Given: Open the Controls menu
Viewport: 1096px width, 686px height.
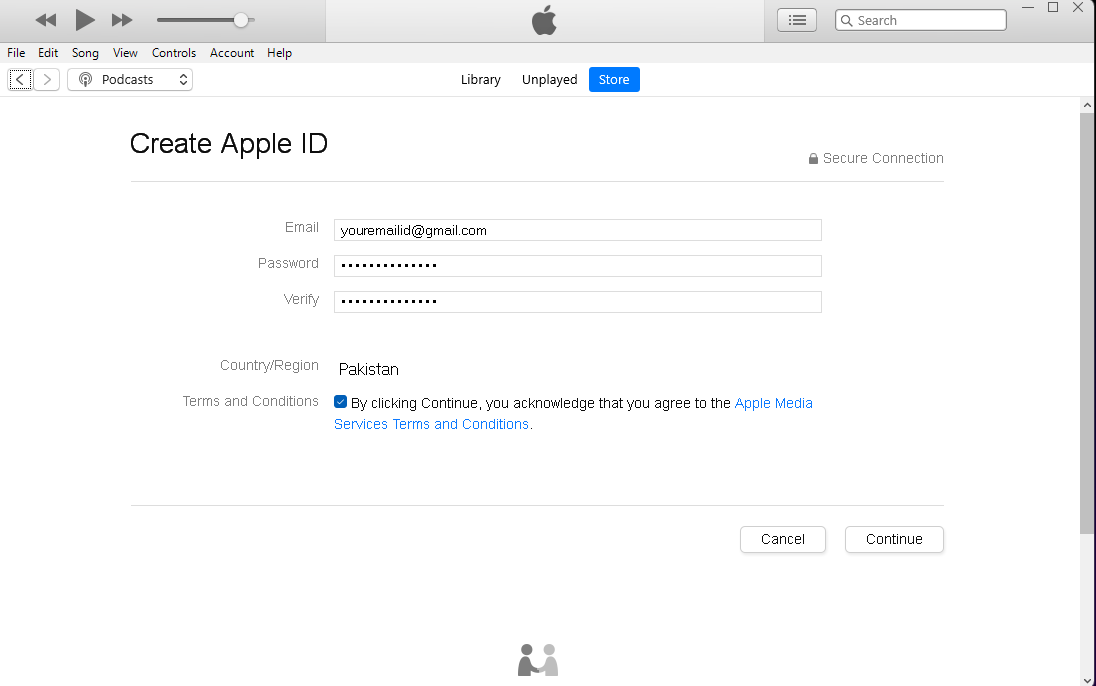Looking at the screenshot, I should [x=174, y=53].
